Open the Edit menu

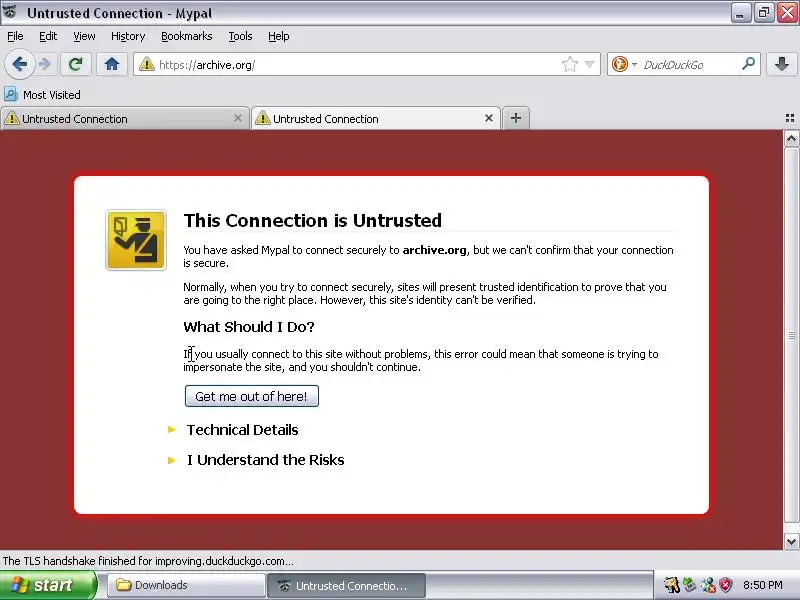tap(48, 36)
